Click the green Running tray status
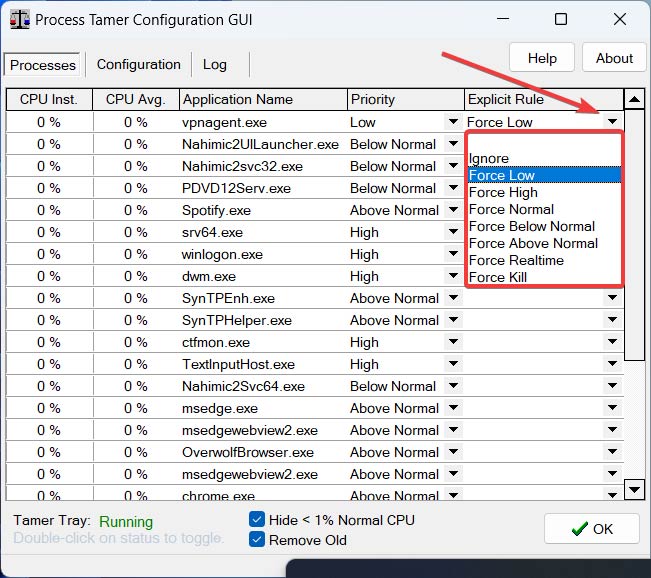 click(126, 521)
